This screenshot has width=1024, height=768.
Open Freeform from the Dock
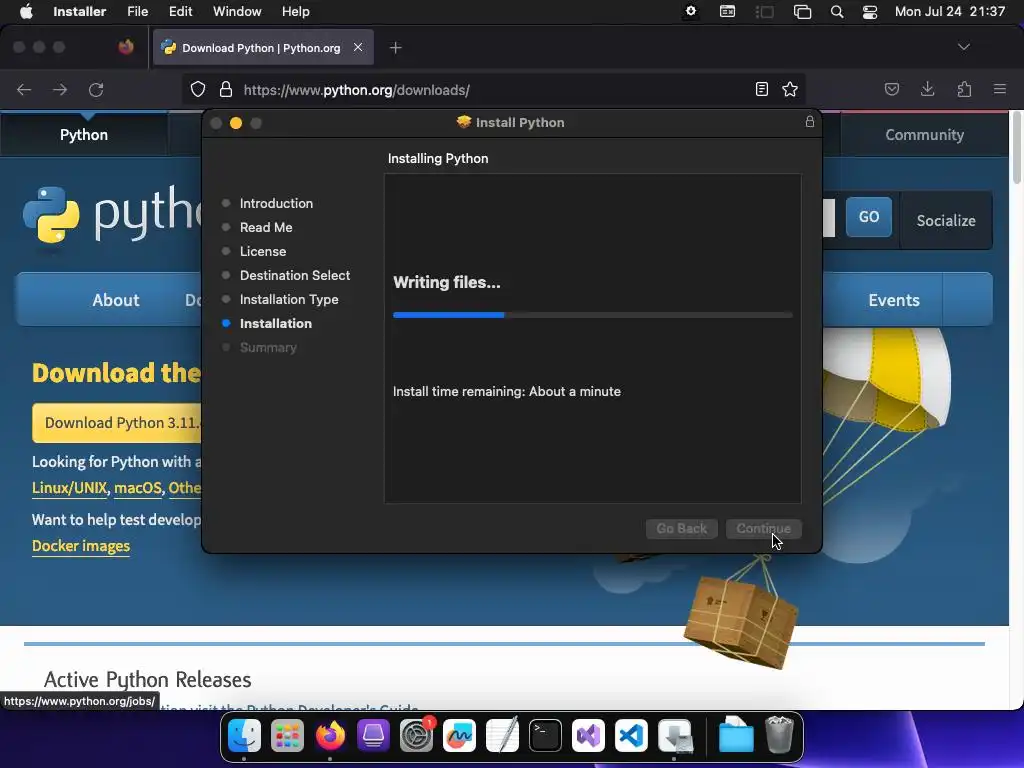tap(459, 735)
